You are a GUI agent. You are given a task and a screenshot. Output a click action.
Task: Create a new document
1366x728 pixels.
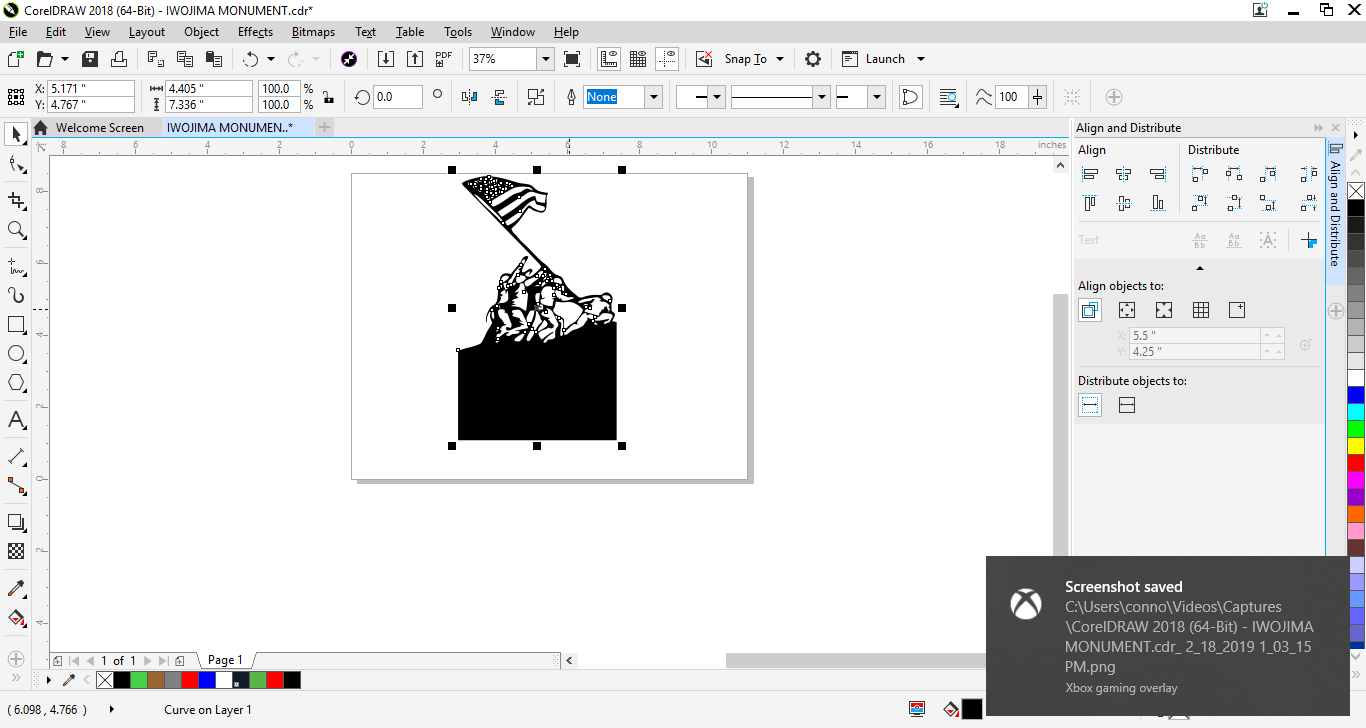16,59
